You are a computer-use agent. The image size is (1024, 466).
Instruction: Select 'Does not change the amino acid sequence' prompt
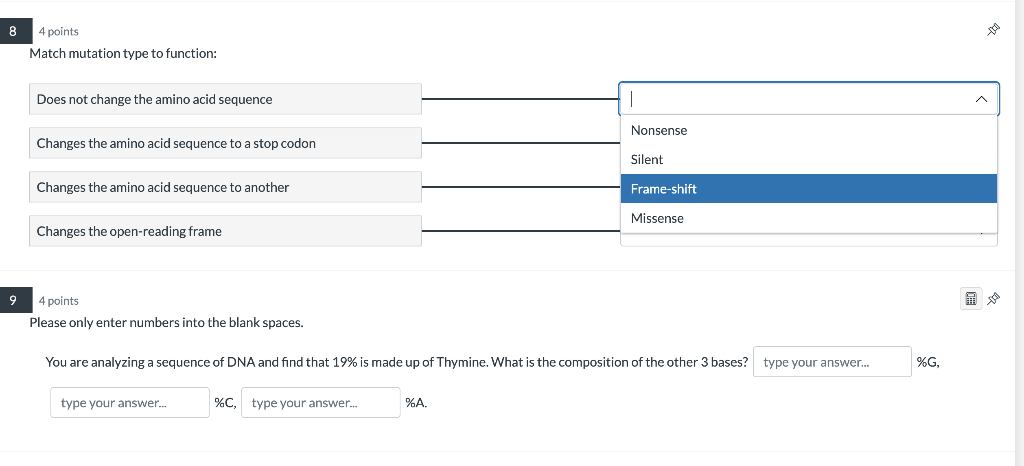click(225, 99)
